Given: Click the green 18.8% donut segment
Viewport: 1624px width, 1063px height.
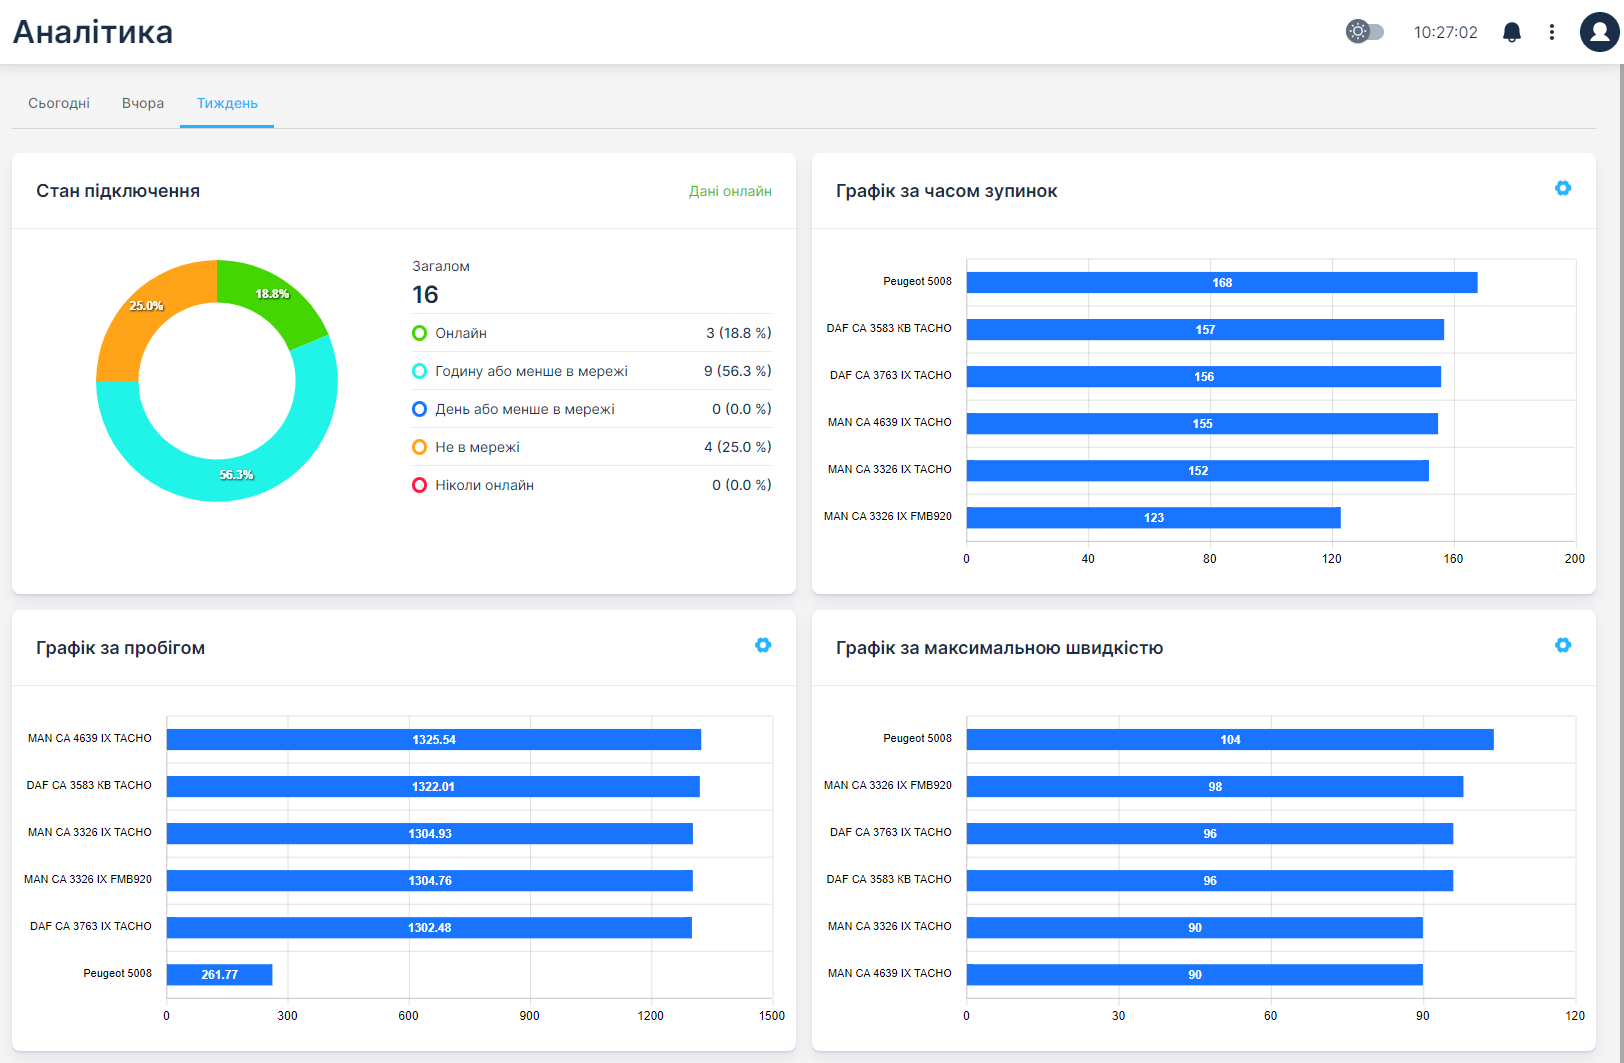Looking at the screenshot, I should (272, 299).
